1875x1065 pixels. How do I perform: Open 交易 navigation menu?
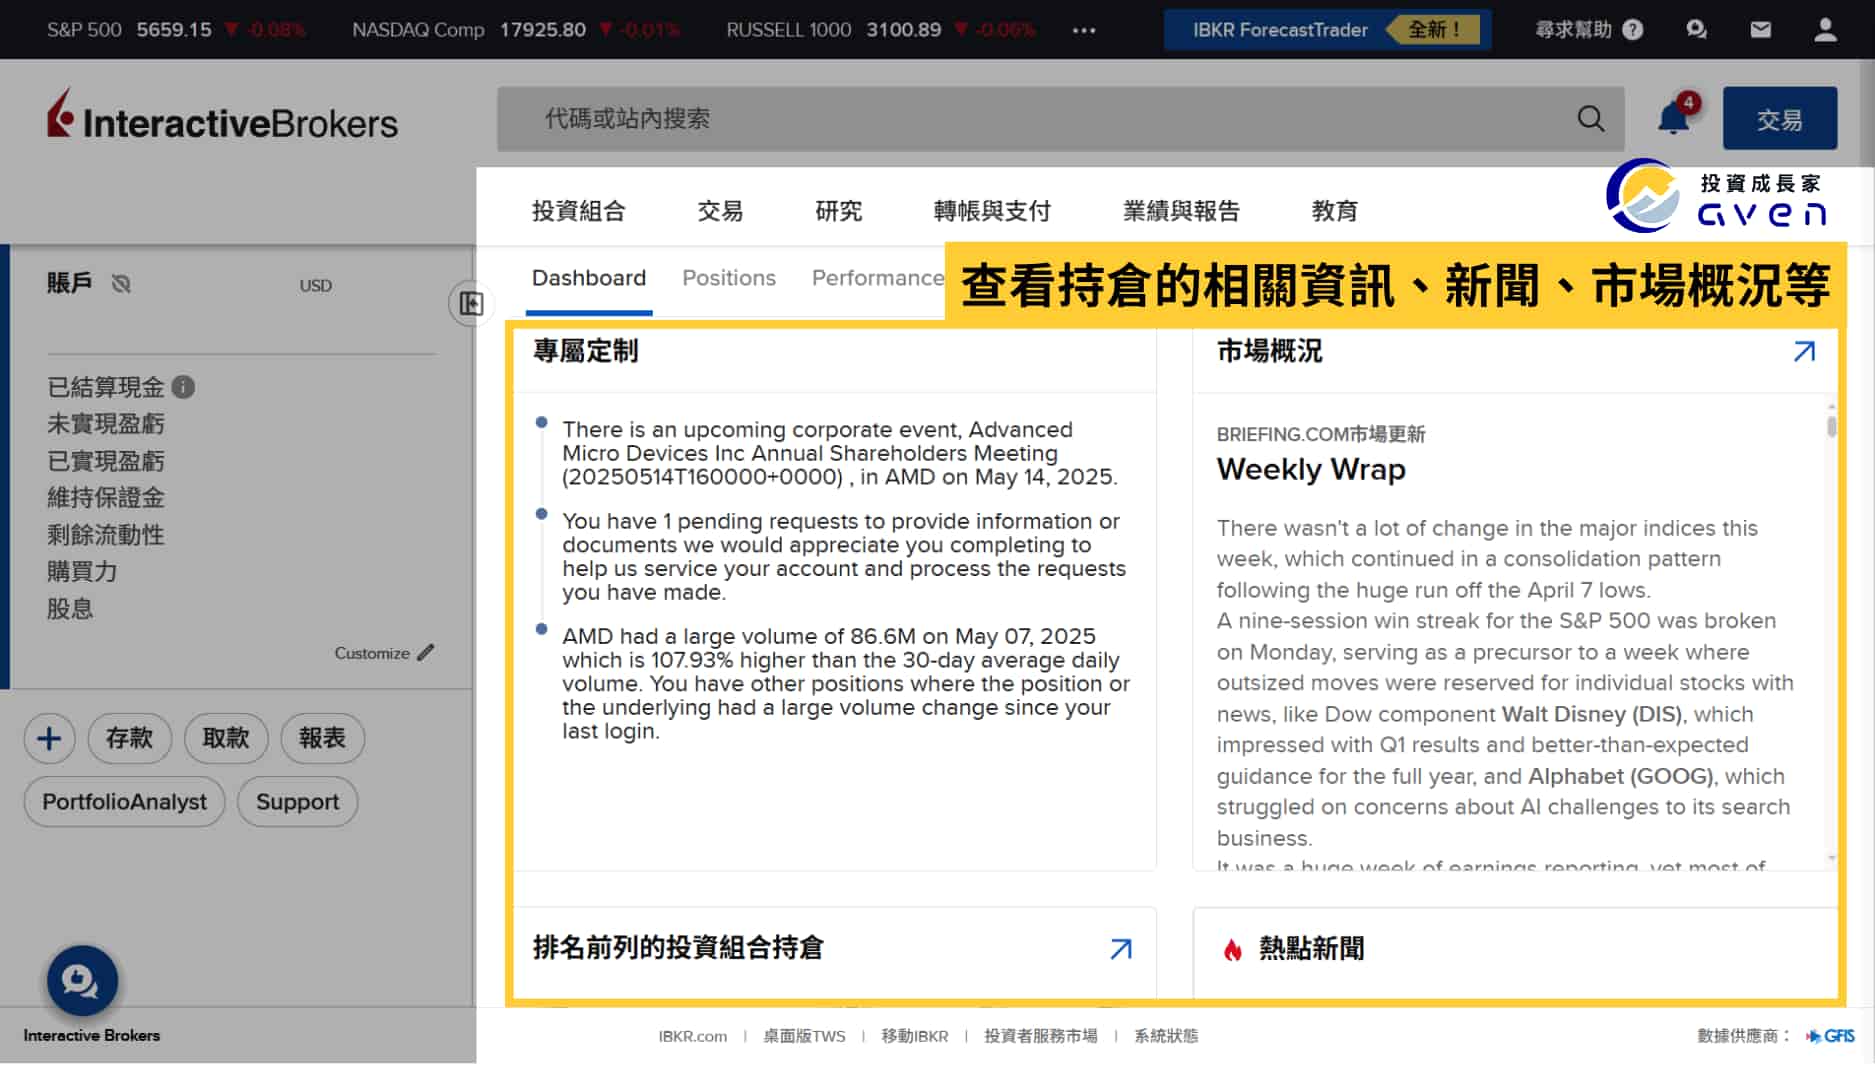(x=720, y=211)
